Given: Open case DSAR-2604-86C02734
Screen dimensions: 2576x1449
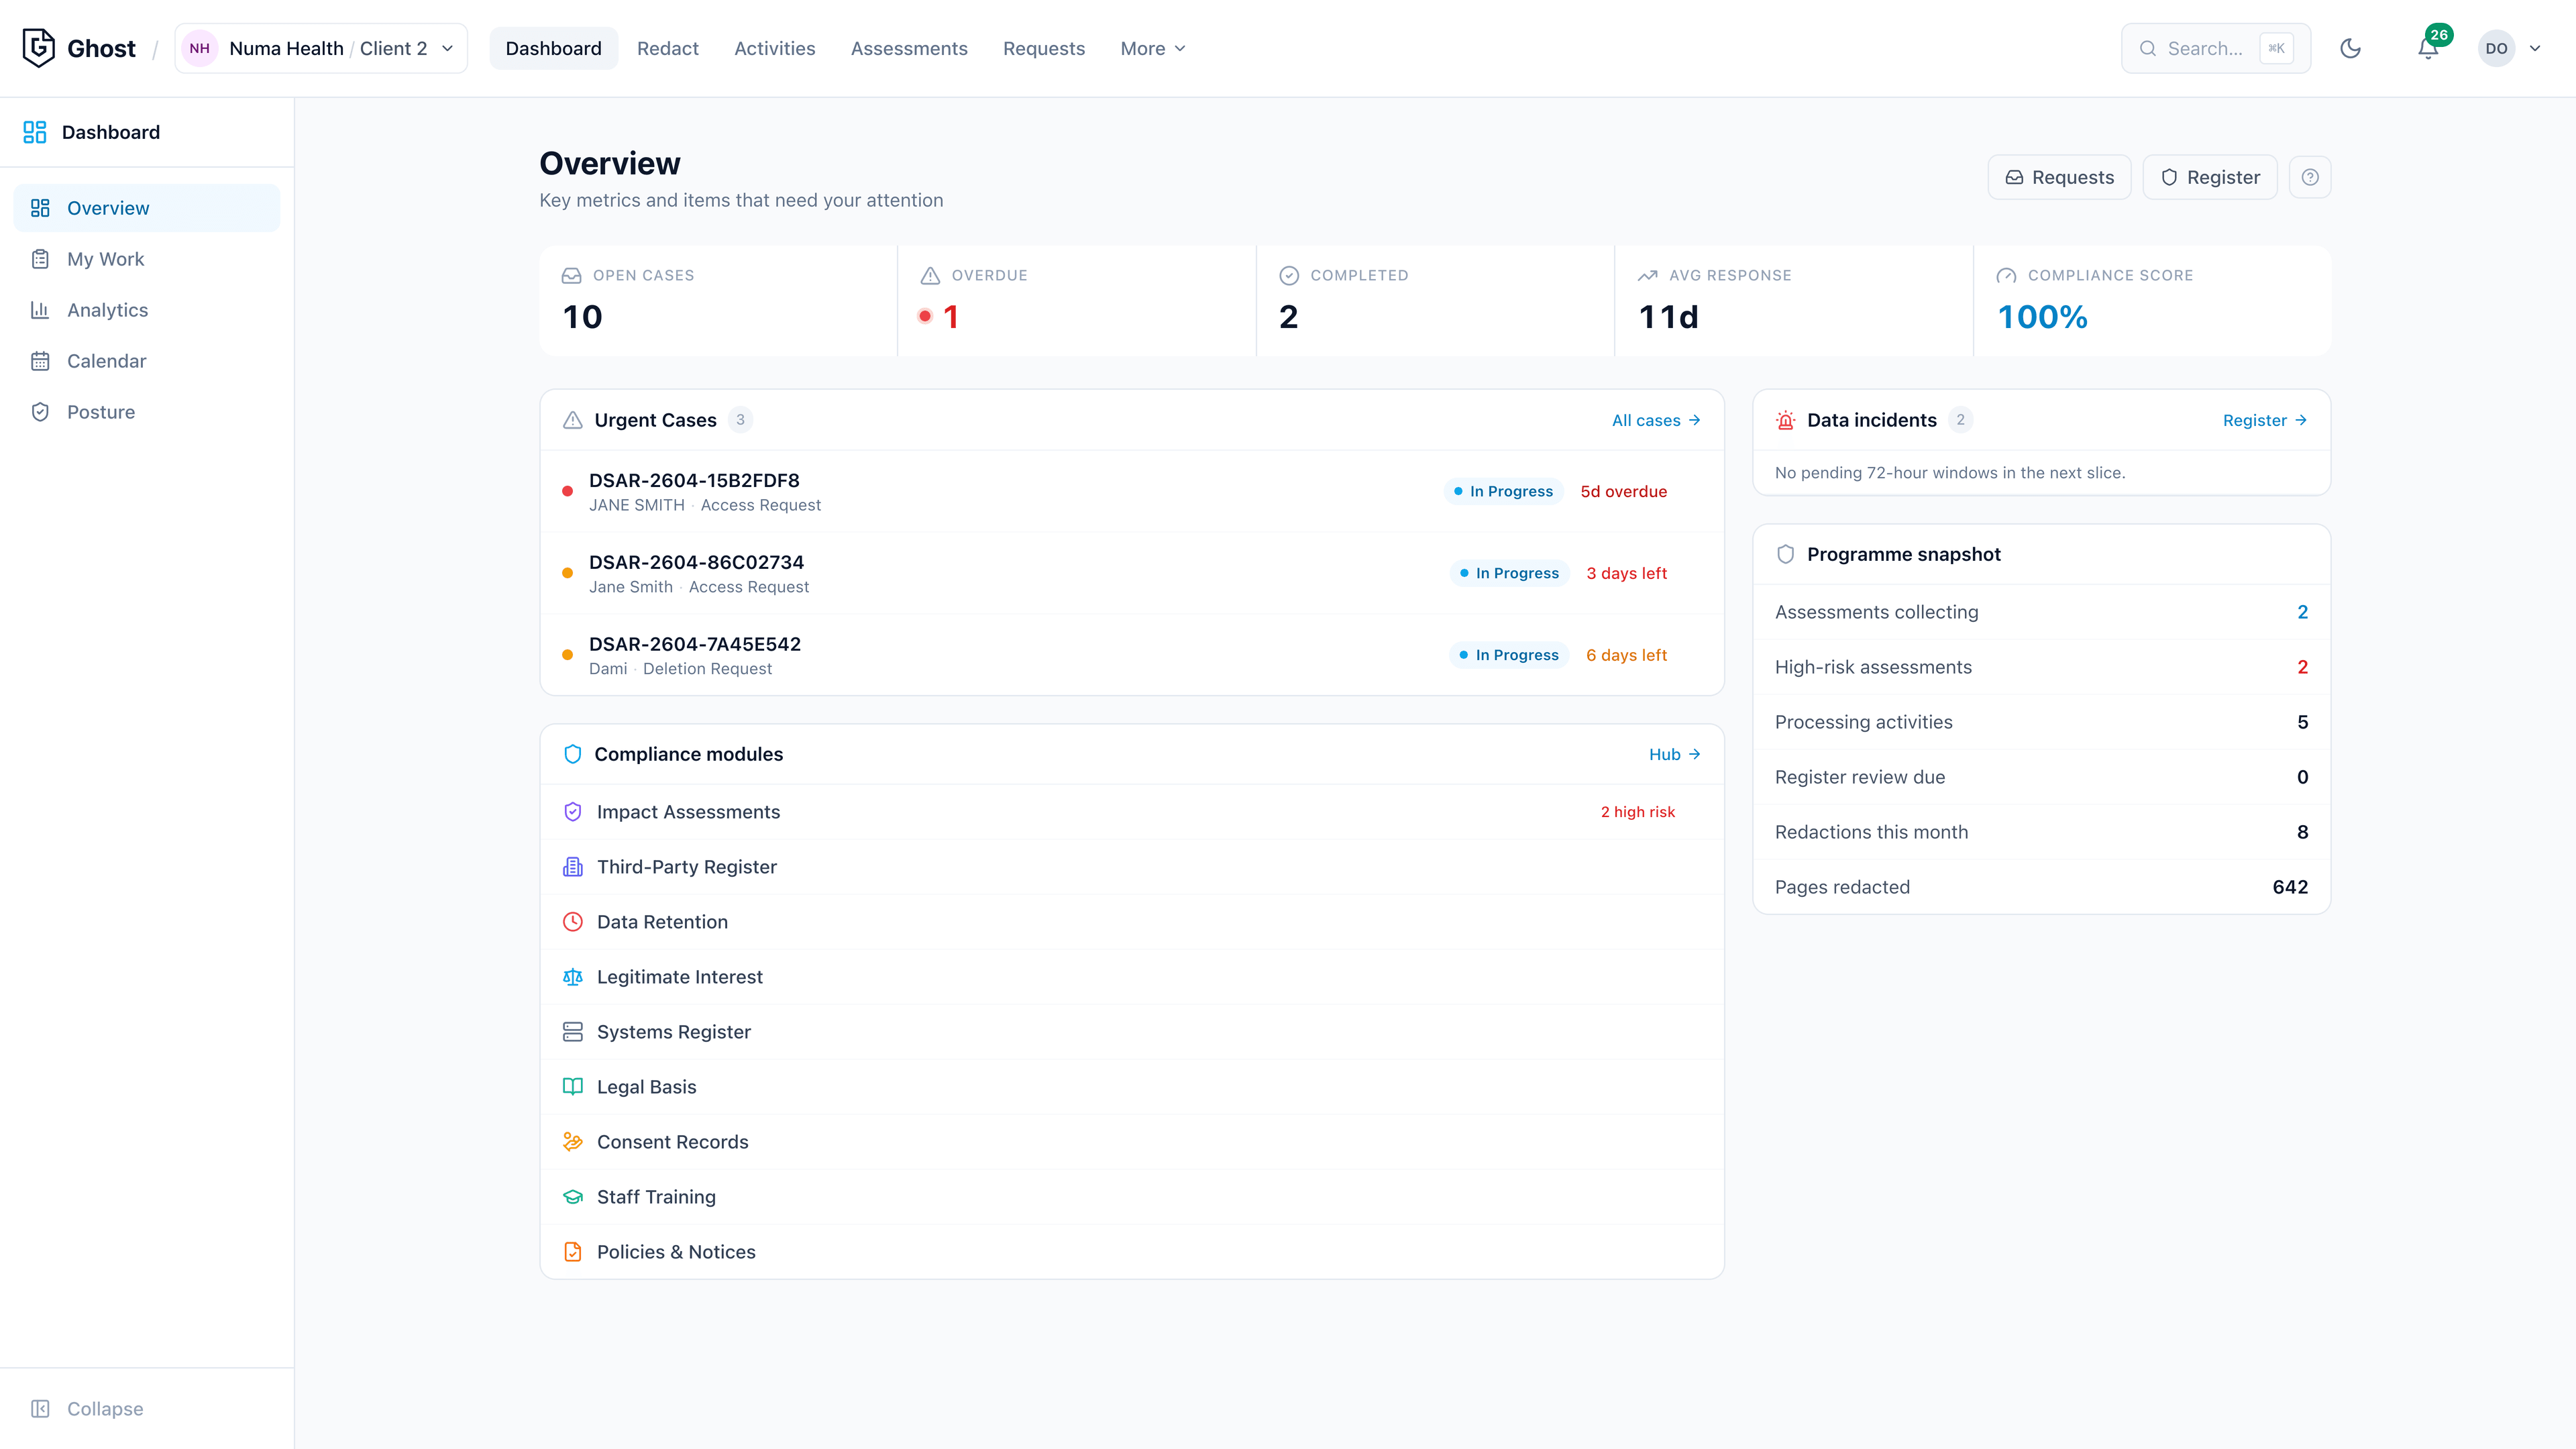Looking at the screenshot, I should coord(1131,573).
